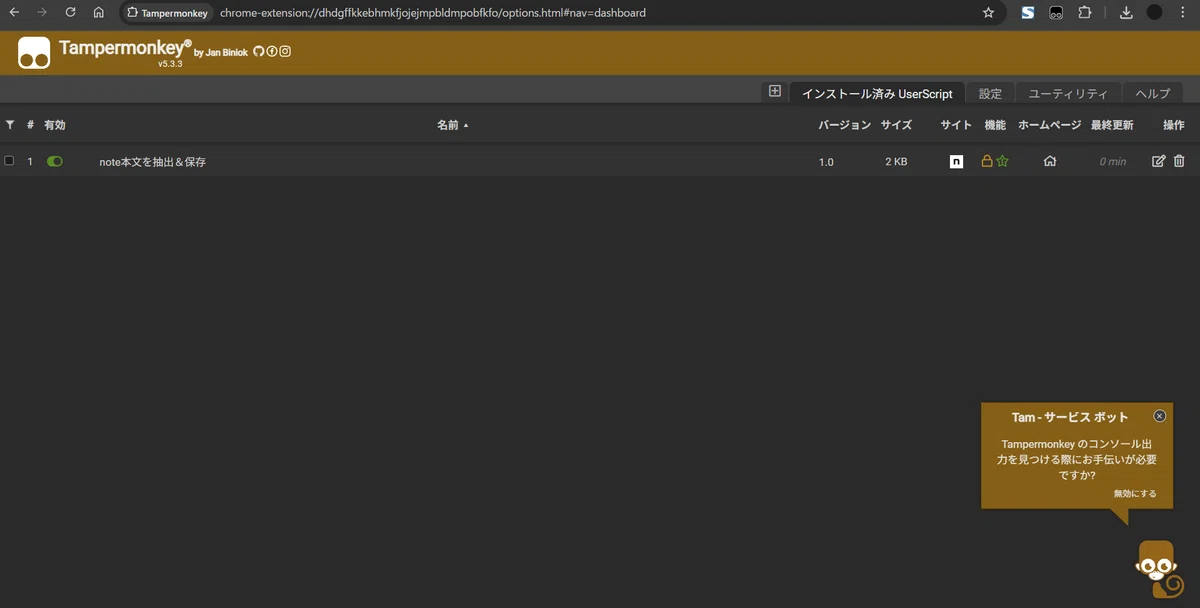The image size is (1200, 608).
Task: Click the green star feature icon
Action: point(1002,161)
